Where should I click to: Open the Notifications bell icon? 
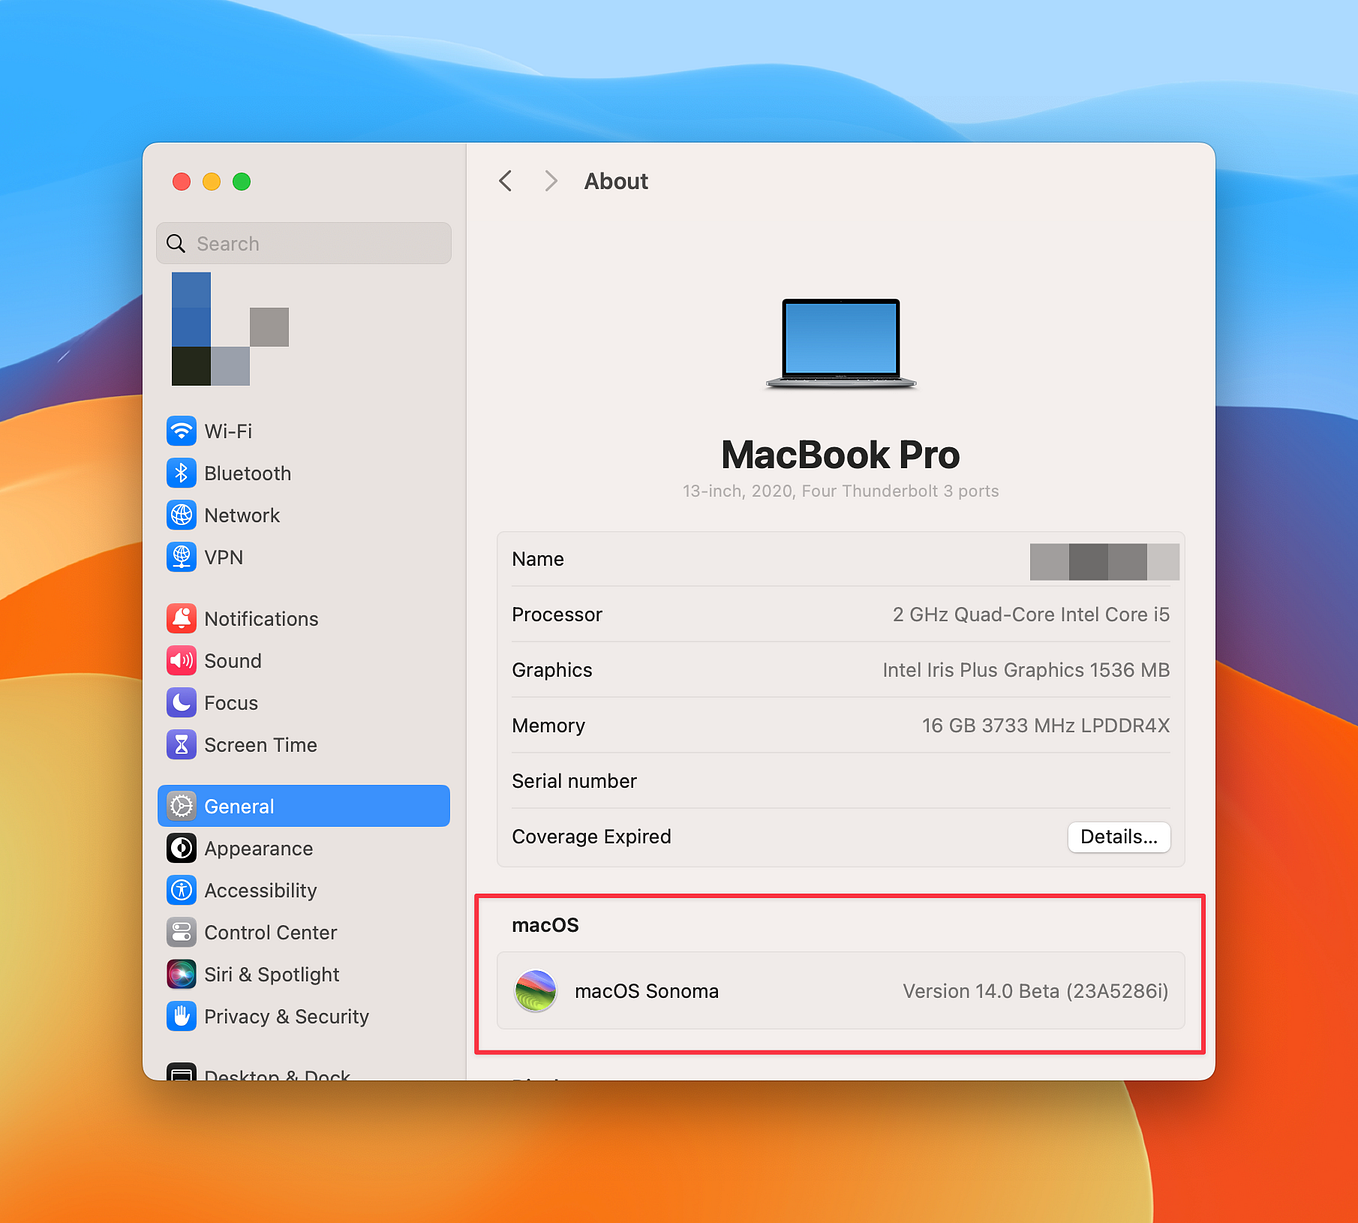coord(181,619)
